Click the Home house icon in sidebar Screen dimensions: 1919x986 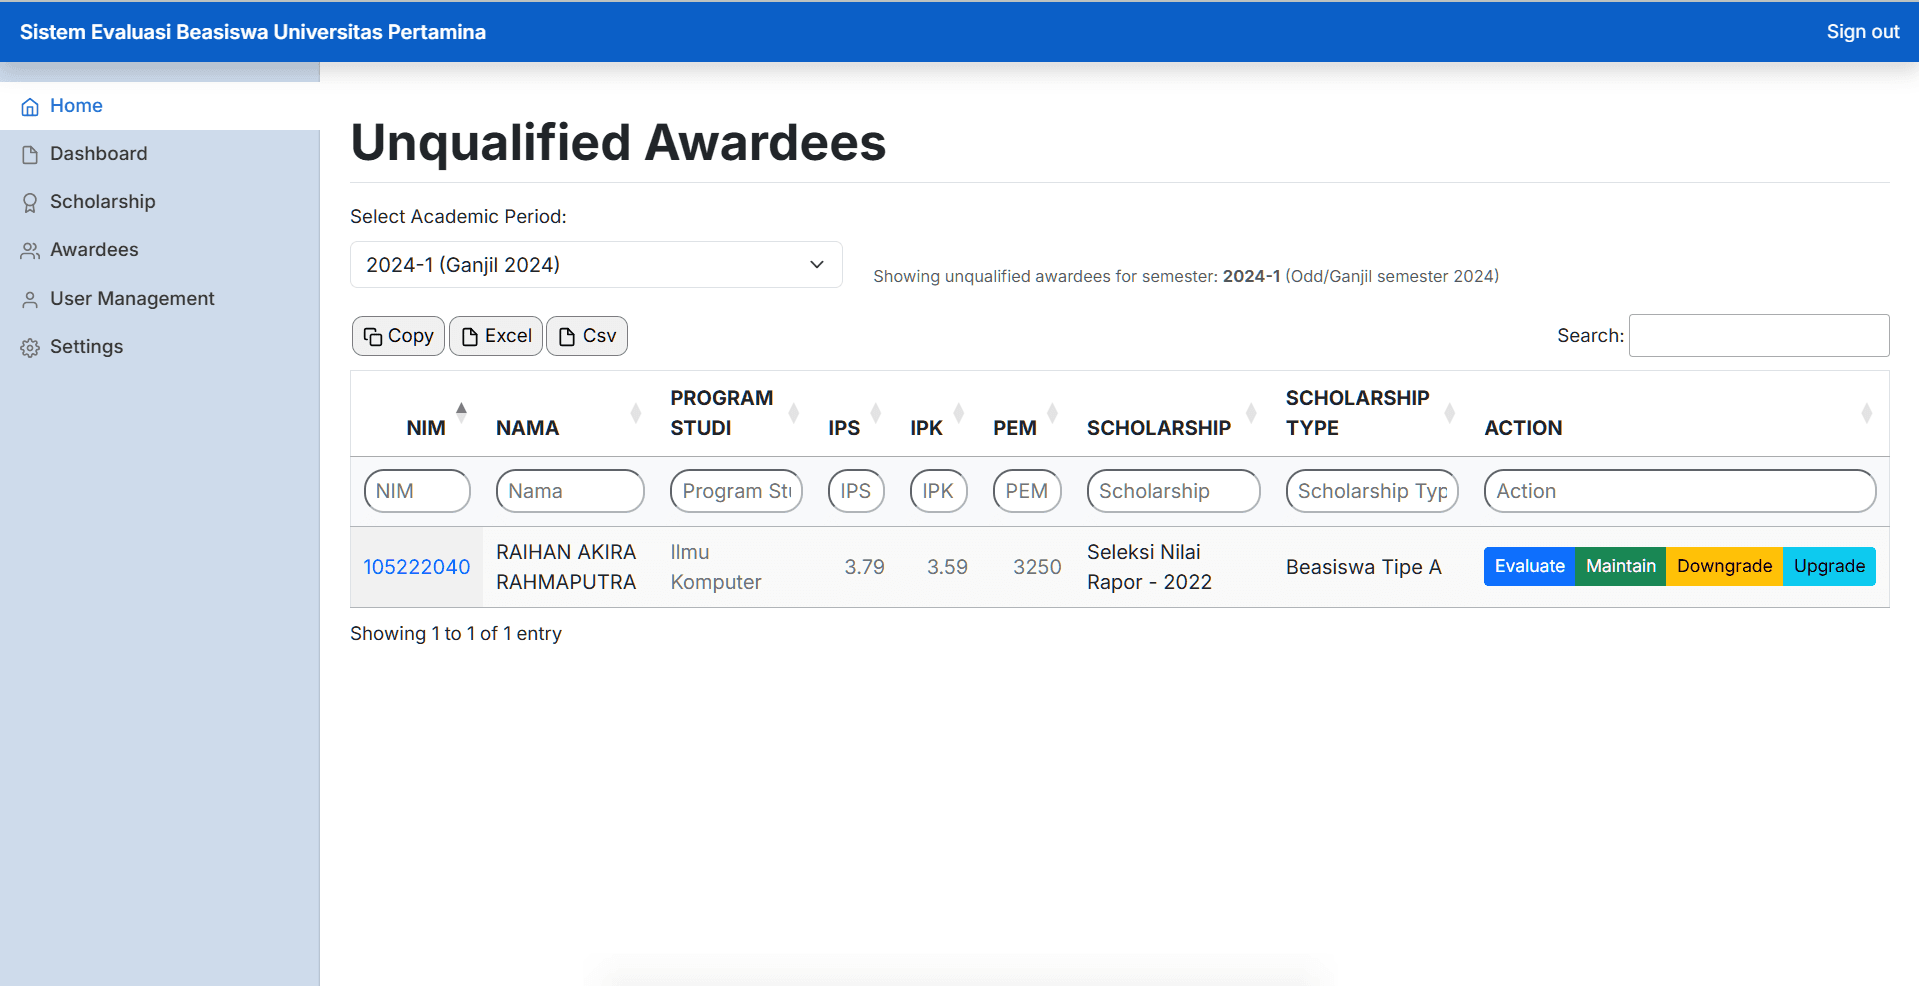(x=30, y=107)
